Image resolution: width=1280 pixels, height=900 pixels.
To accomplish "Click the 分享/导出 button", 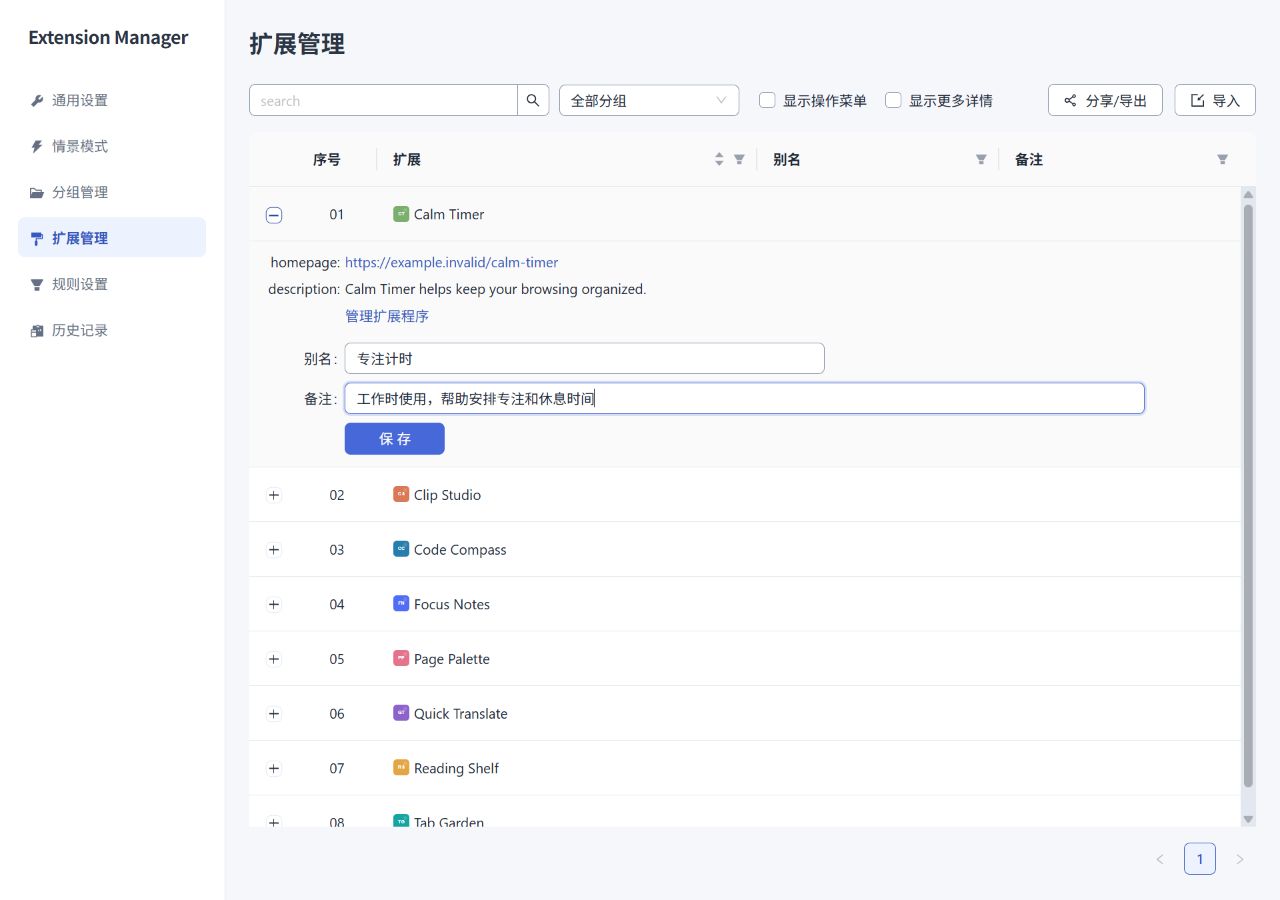I will [1105, 100].
